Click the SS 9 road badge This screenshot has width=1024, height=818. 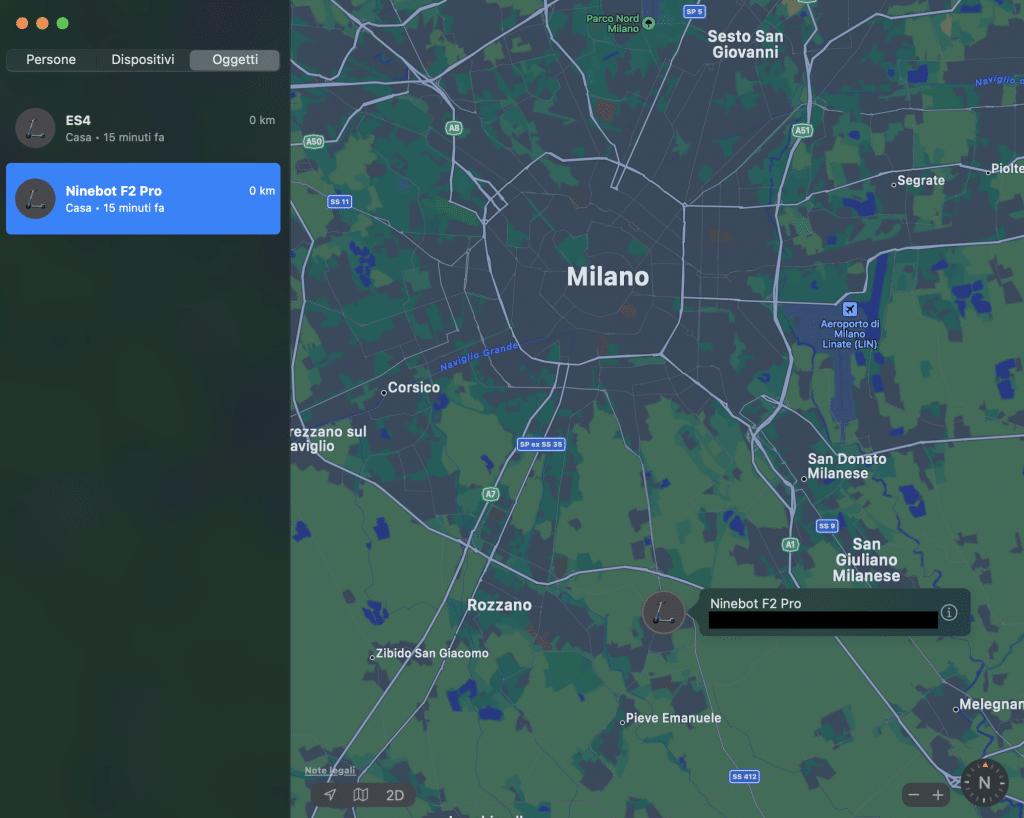pos(827,526)
